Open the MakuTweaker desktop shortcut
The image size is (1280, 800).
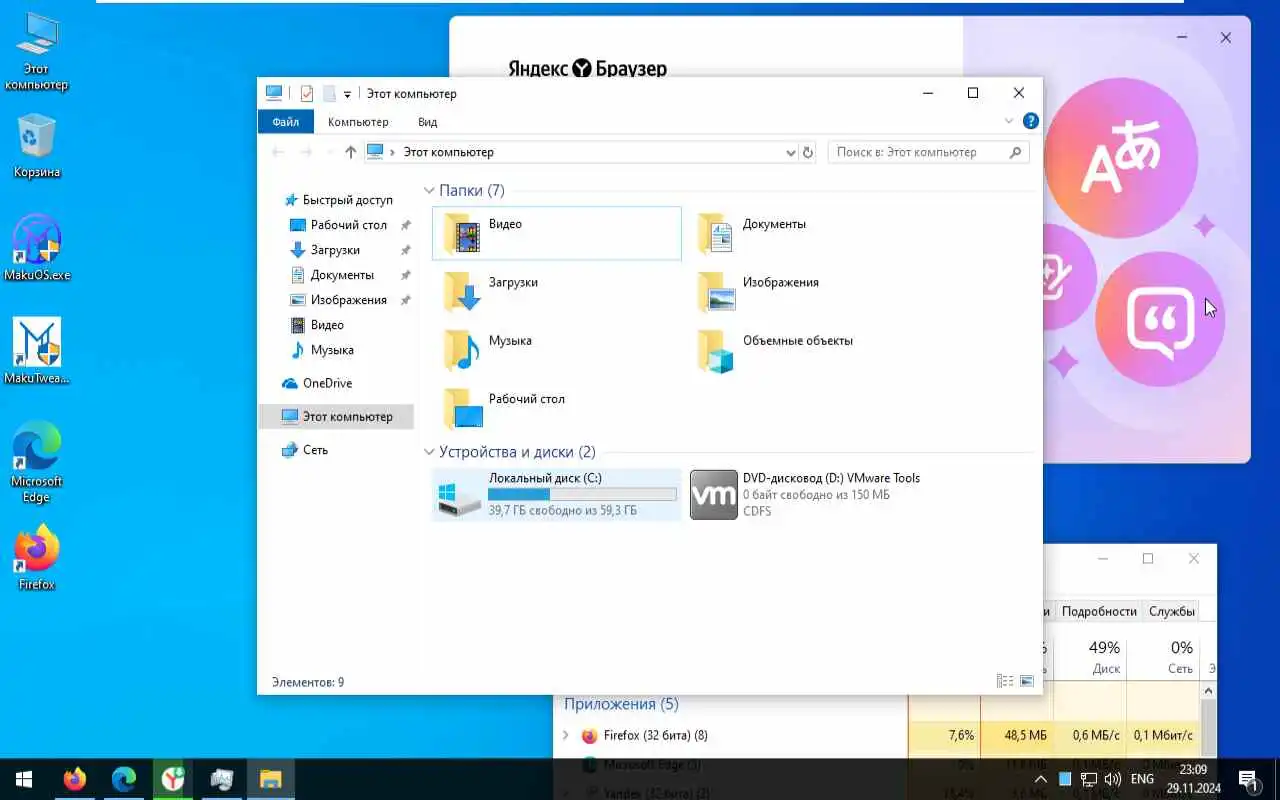point(37,351)
